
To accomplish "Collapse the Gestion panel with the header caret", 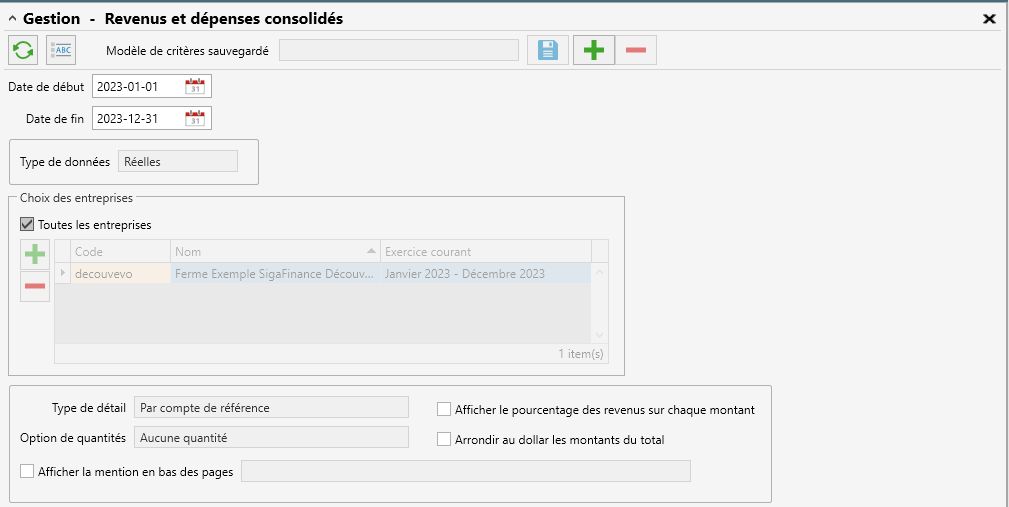I will (12, 19).
